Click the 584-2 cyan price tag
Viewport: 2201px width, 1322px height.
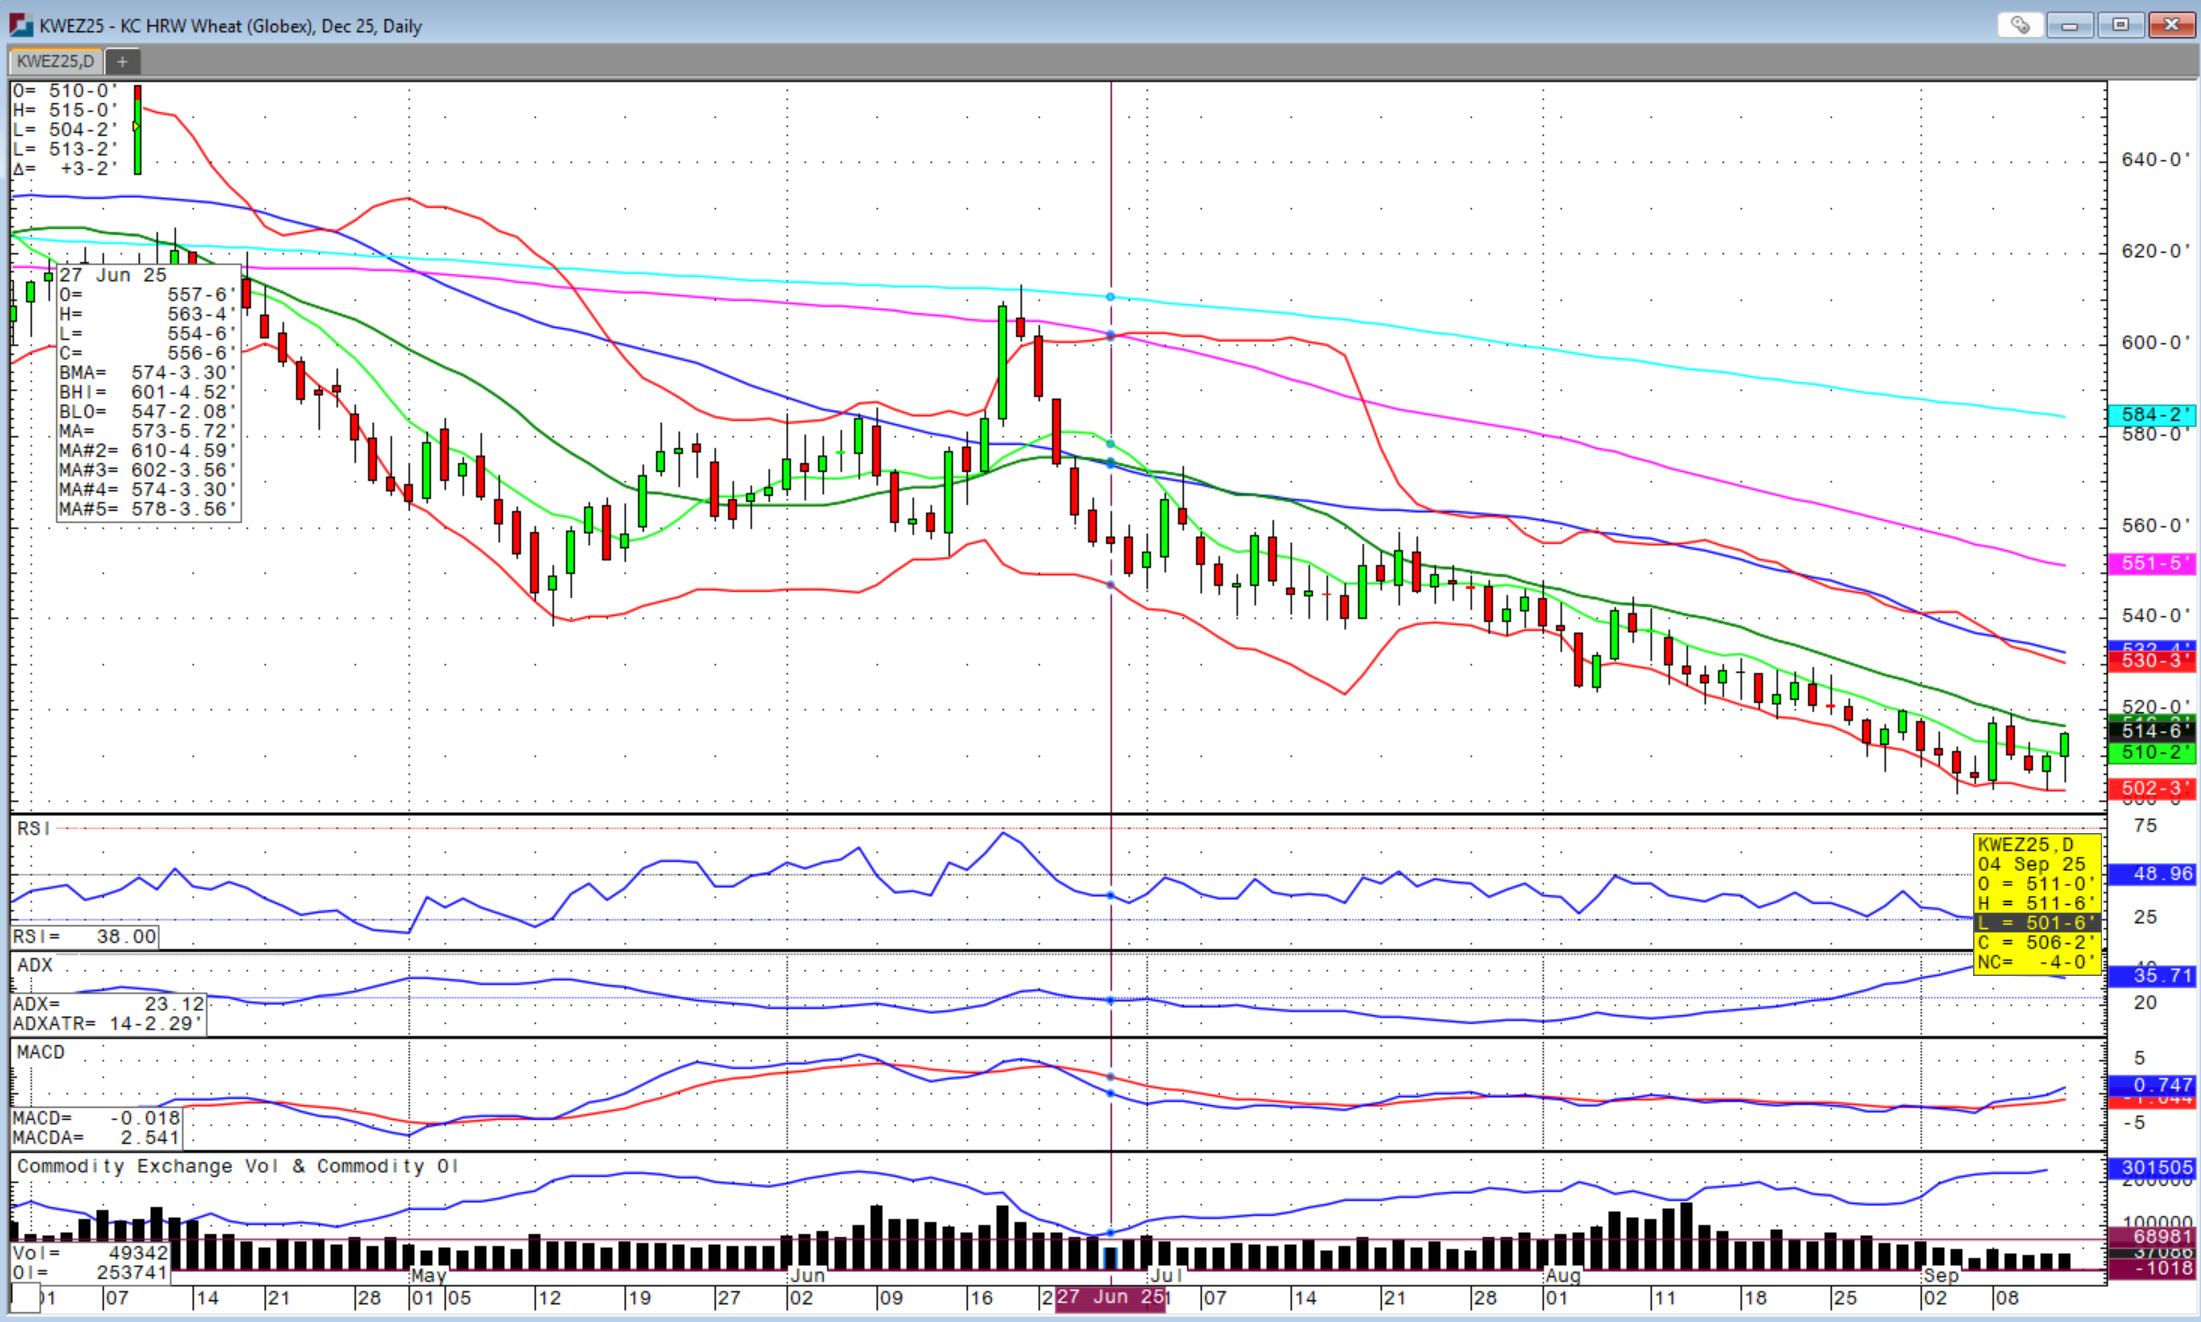(2152, 415)
